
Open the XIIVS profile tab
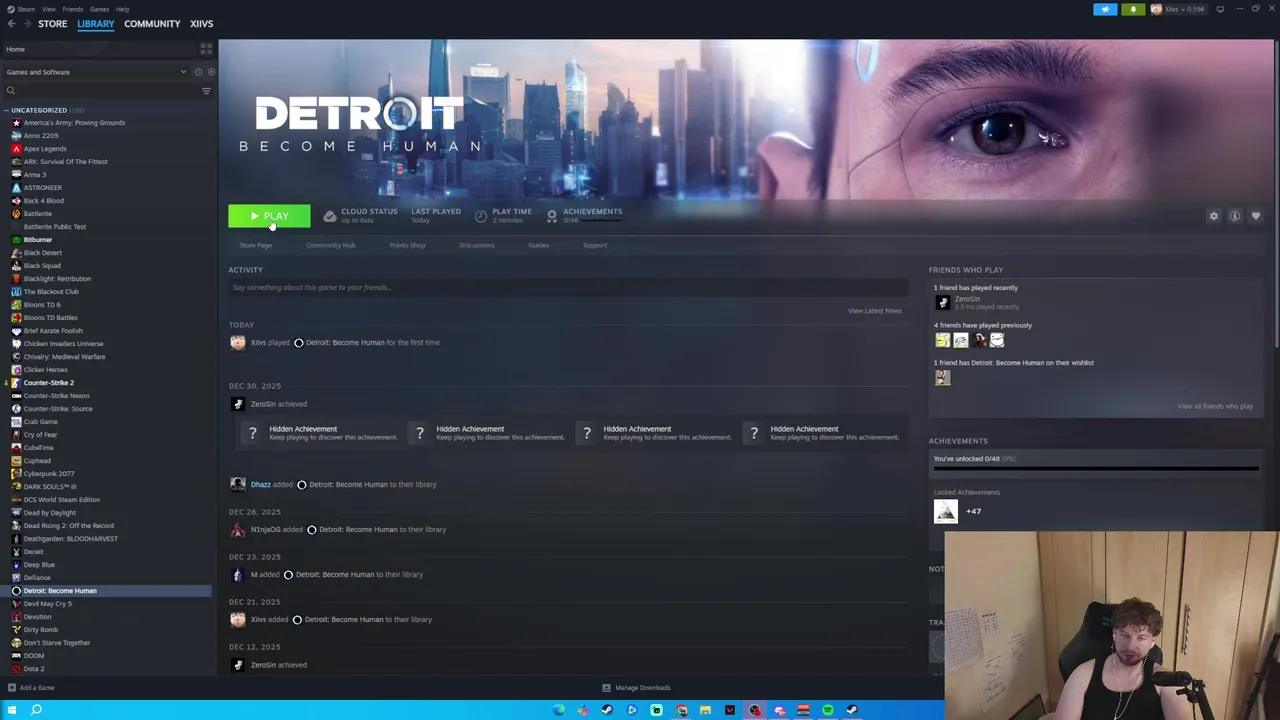pos(201,24)
